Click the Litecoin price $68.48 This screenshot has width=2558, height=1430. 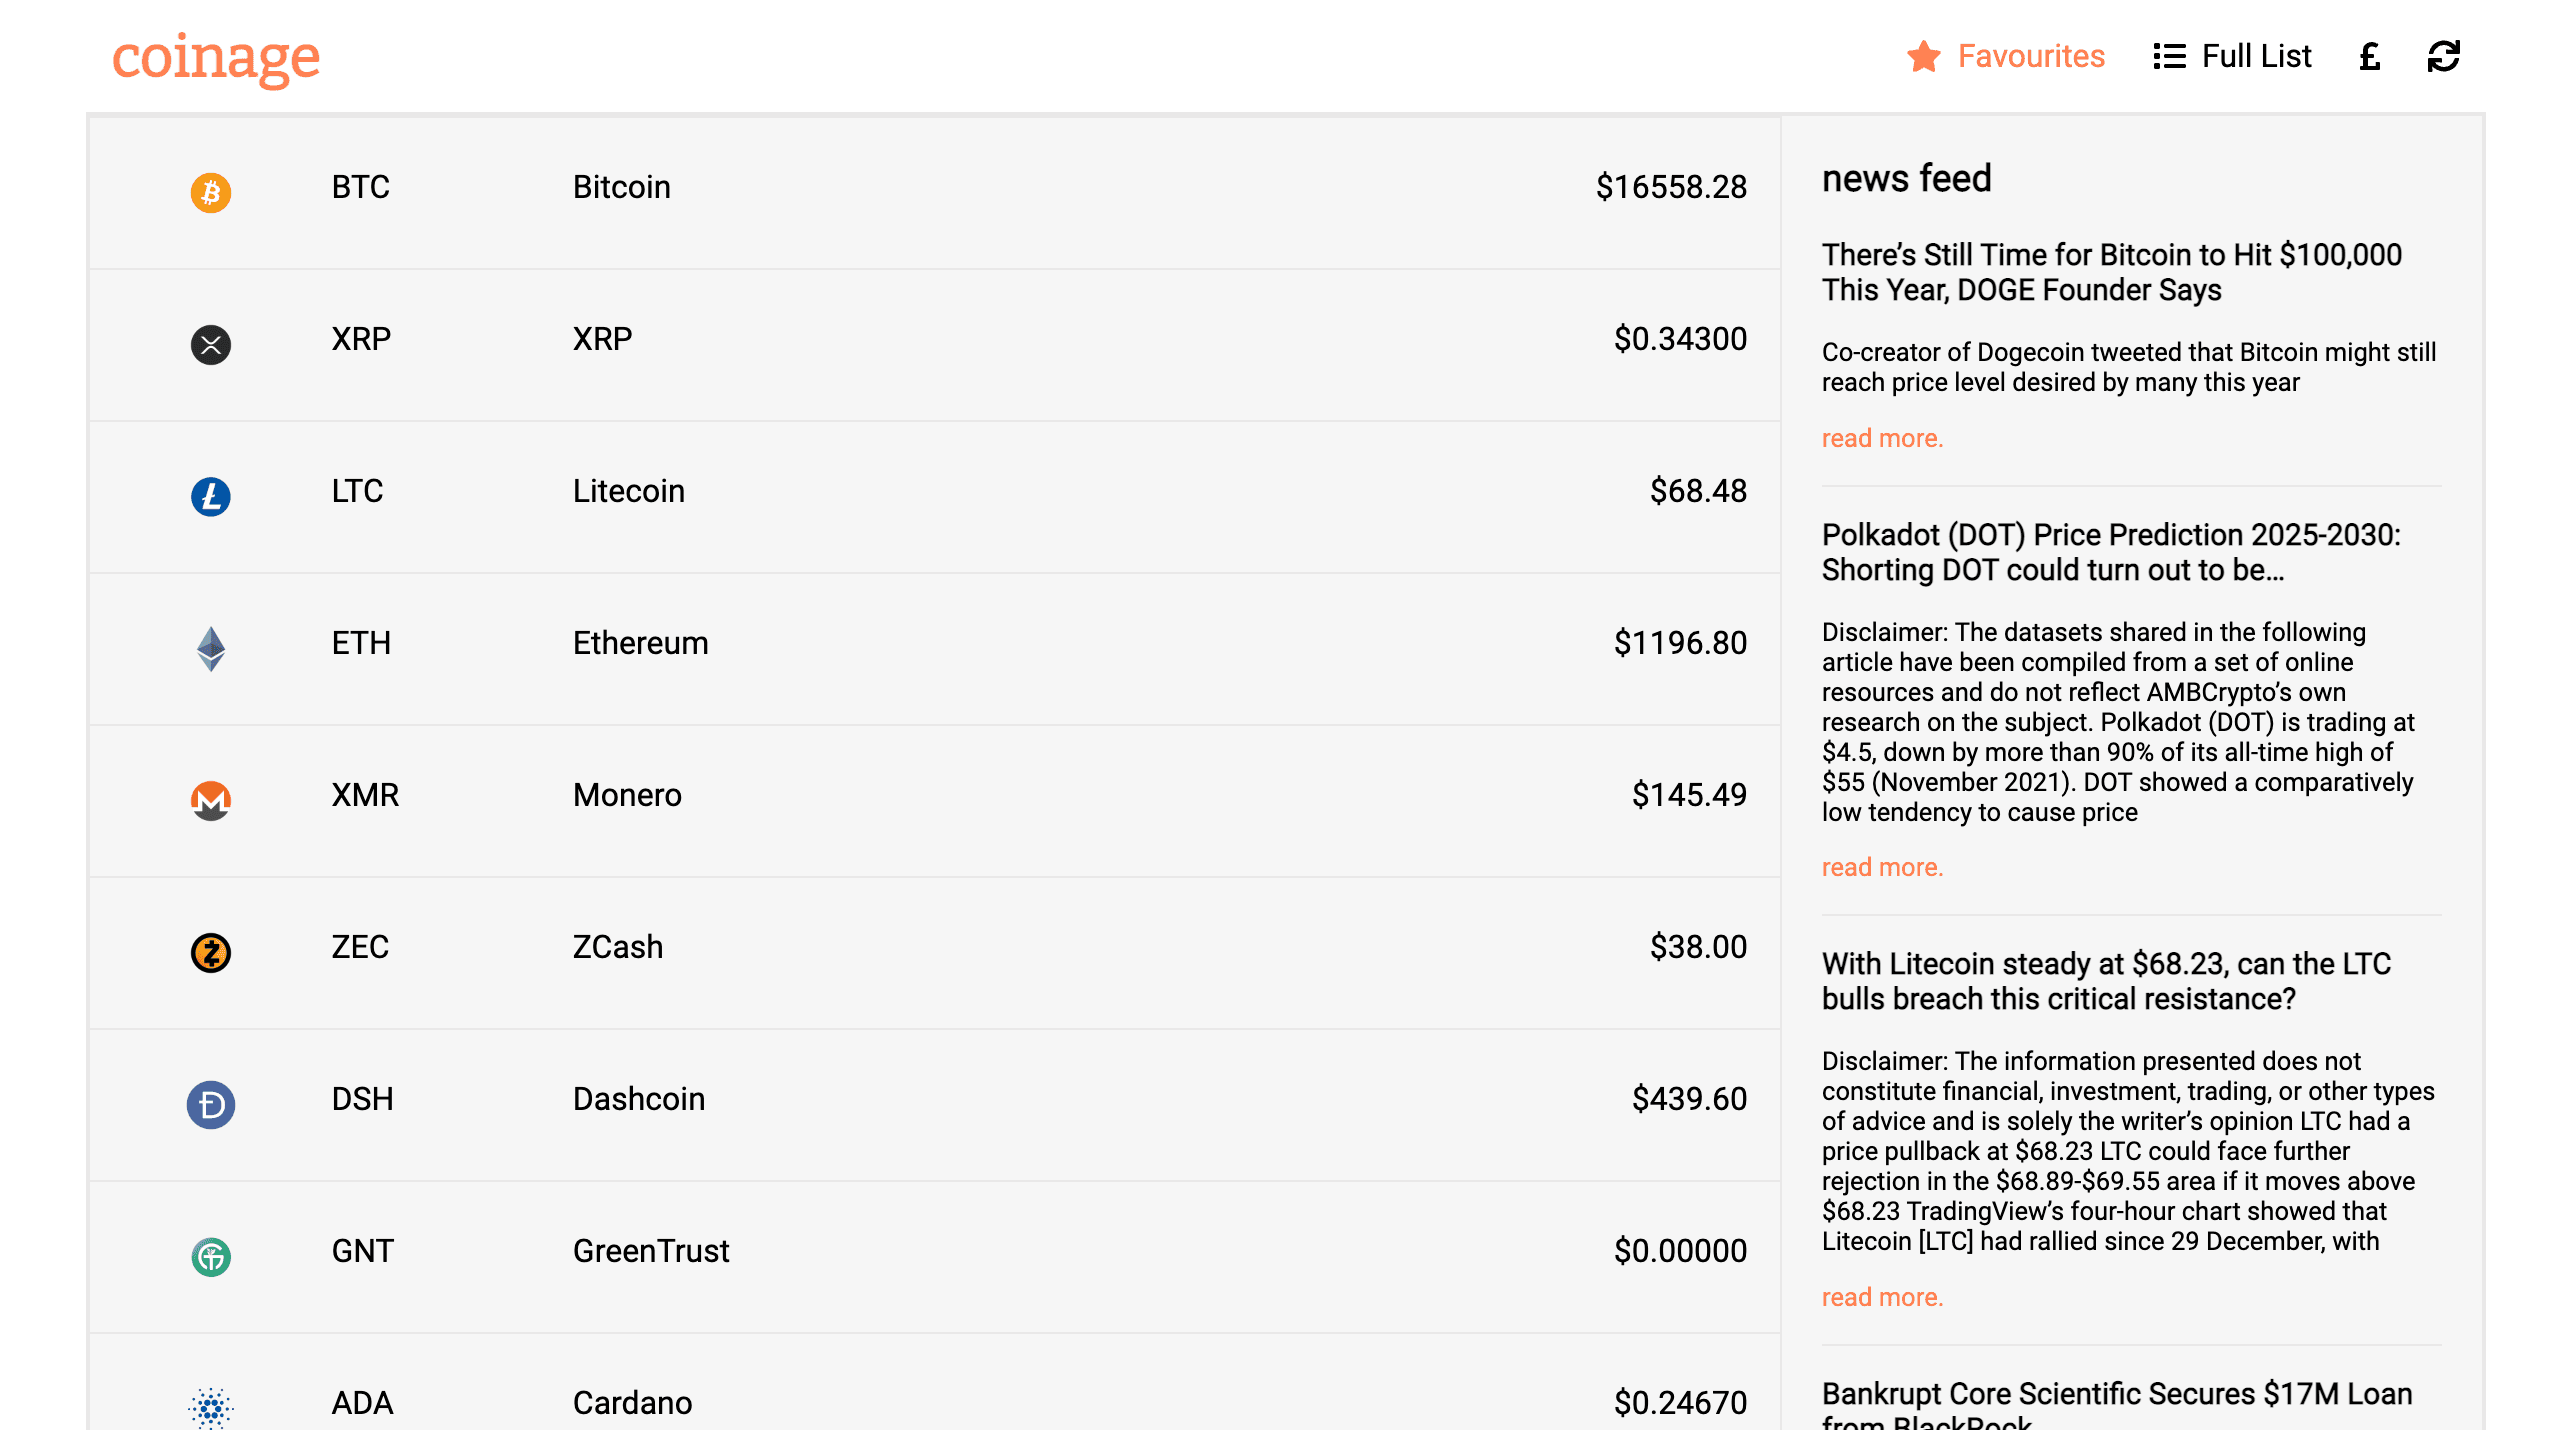pyautogui.click(x=1698, y=491)
